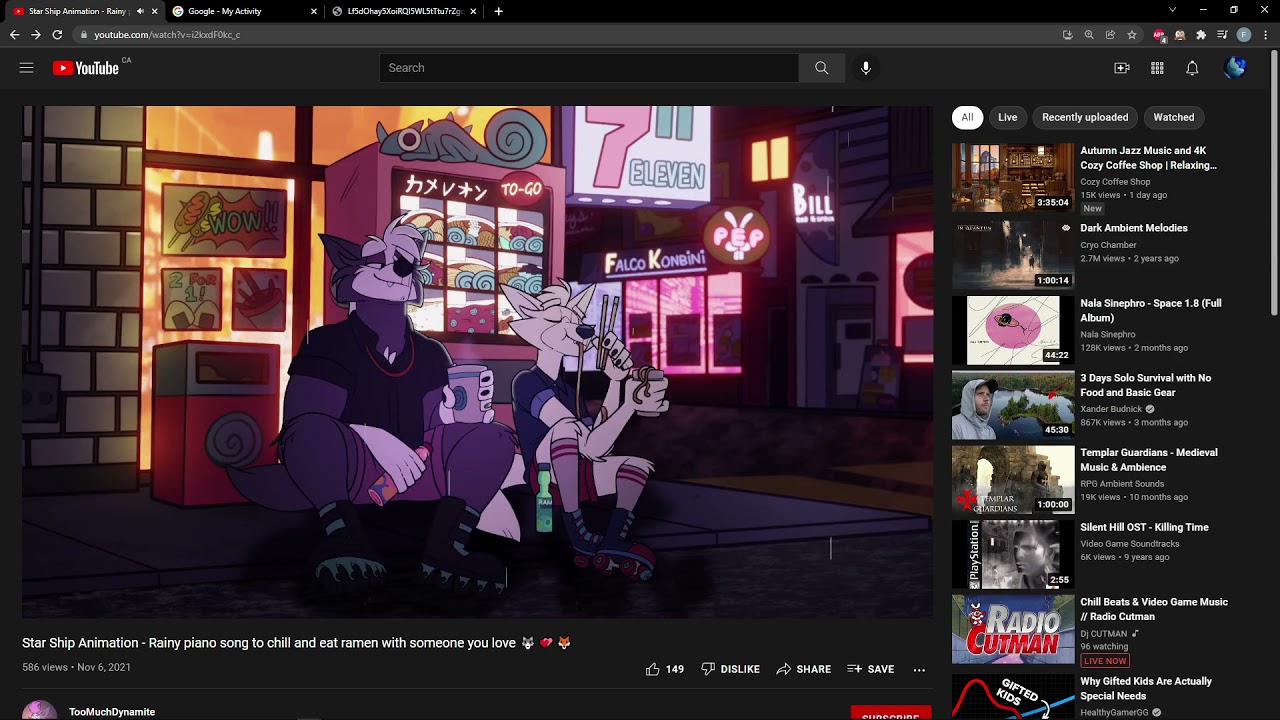Click the zoom magnifier in address bar
Screen dimensions: 1280x720
[x=1089, y=34]
